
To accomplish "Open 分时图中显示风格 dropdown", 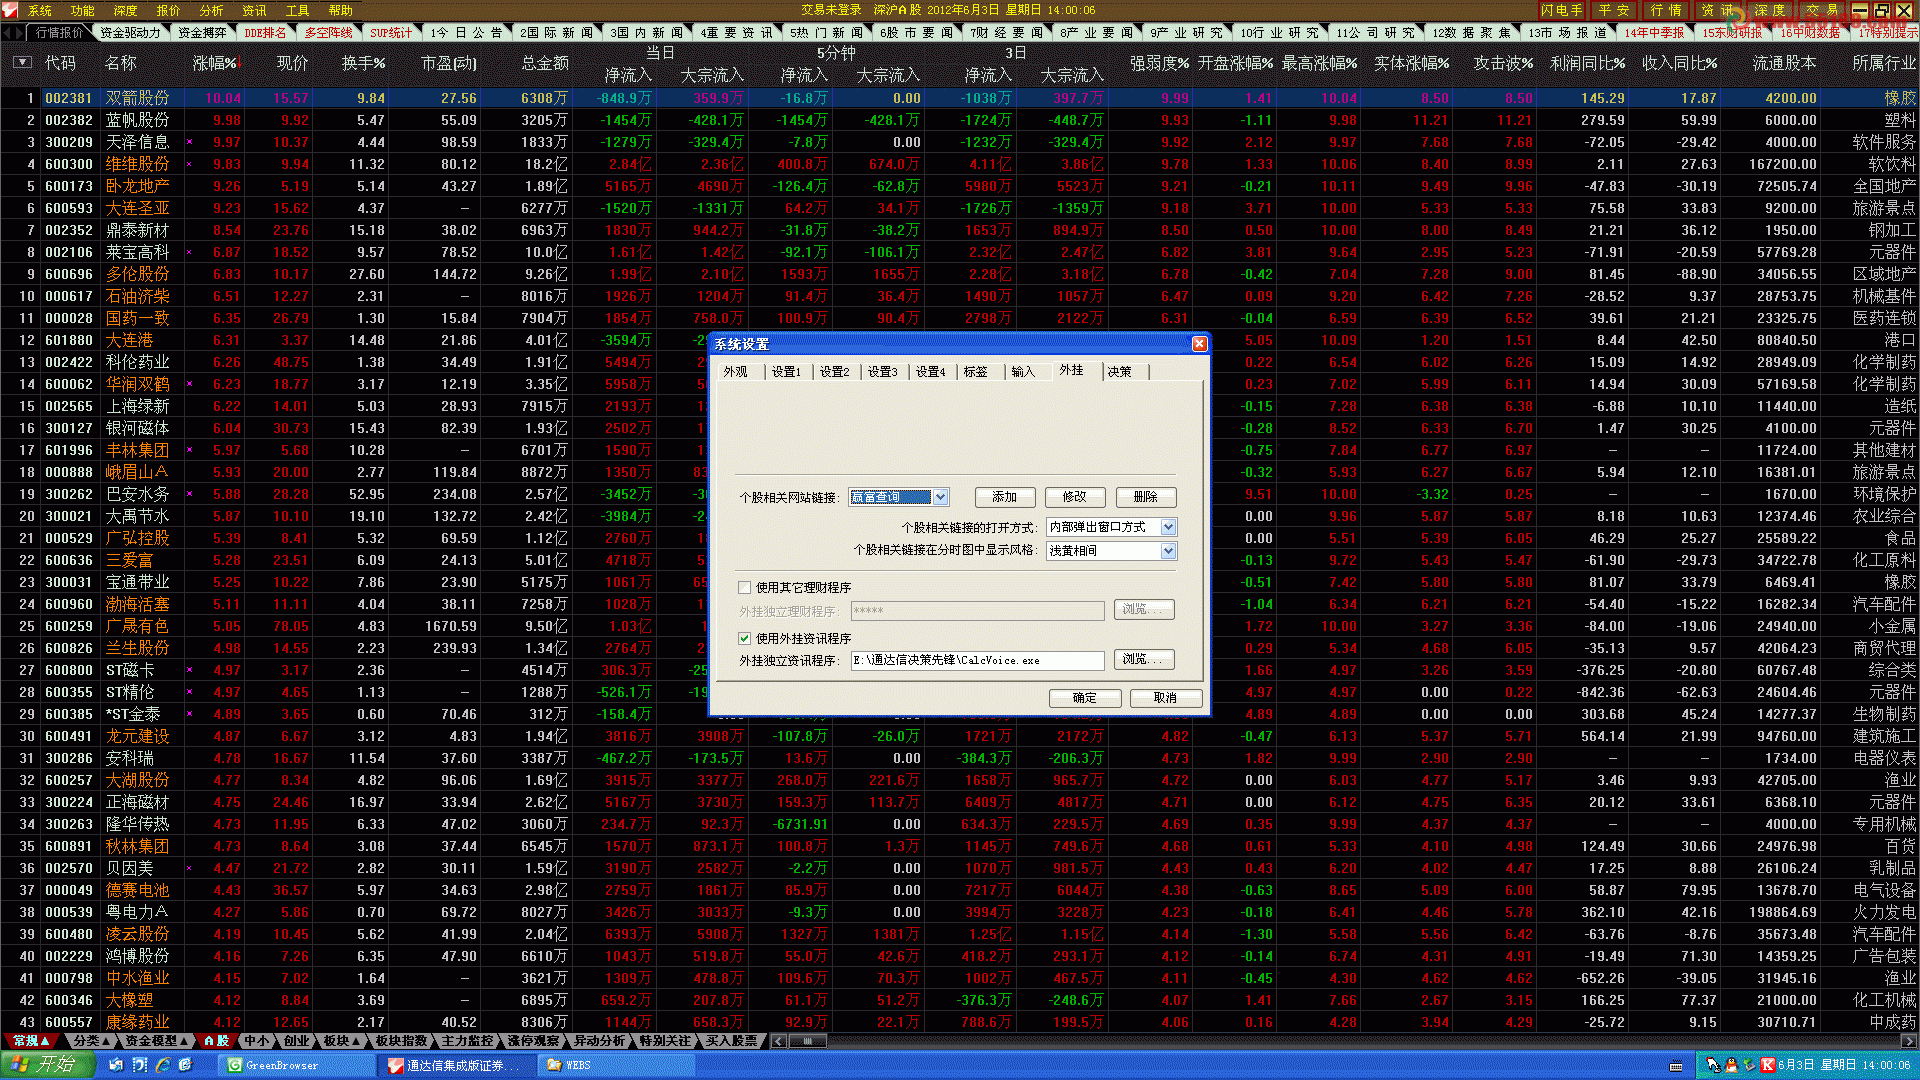I will [x=1168, y=552].
